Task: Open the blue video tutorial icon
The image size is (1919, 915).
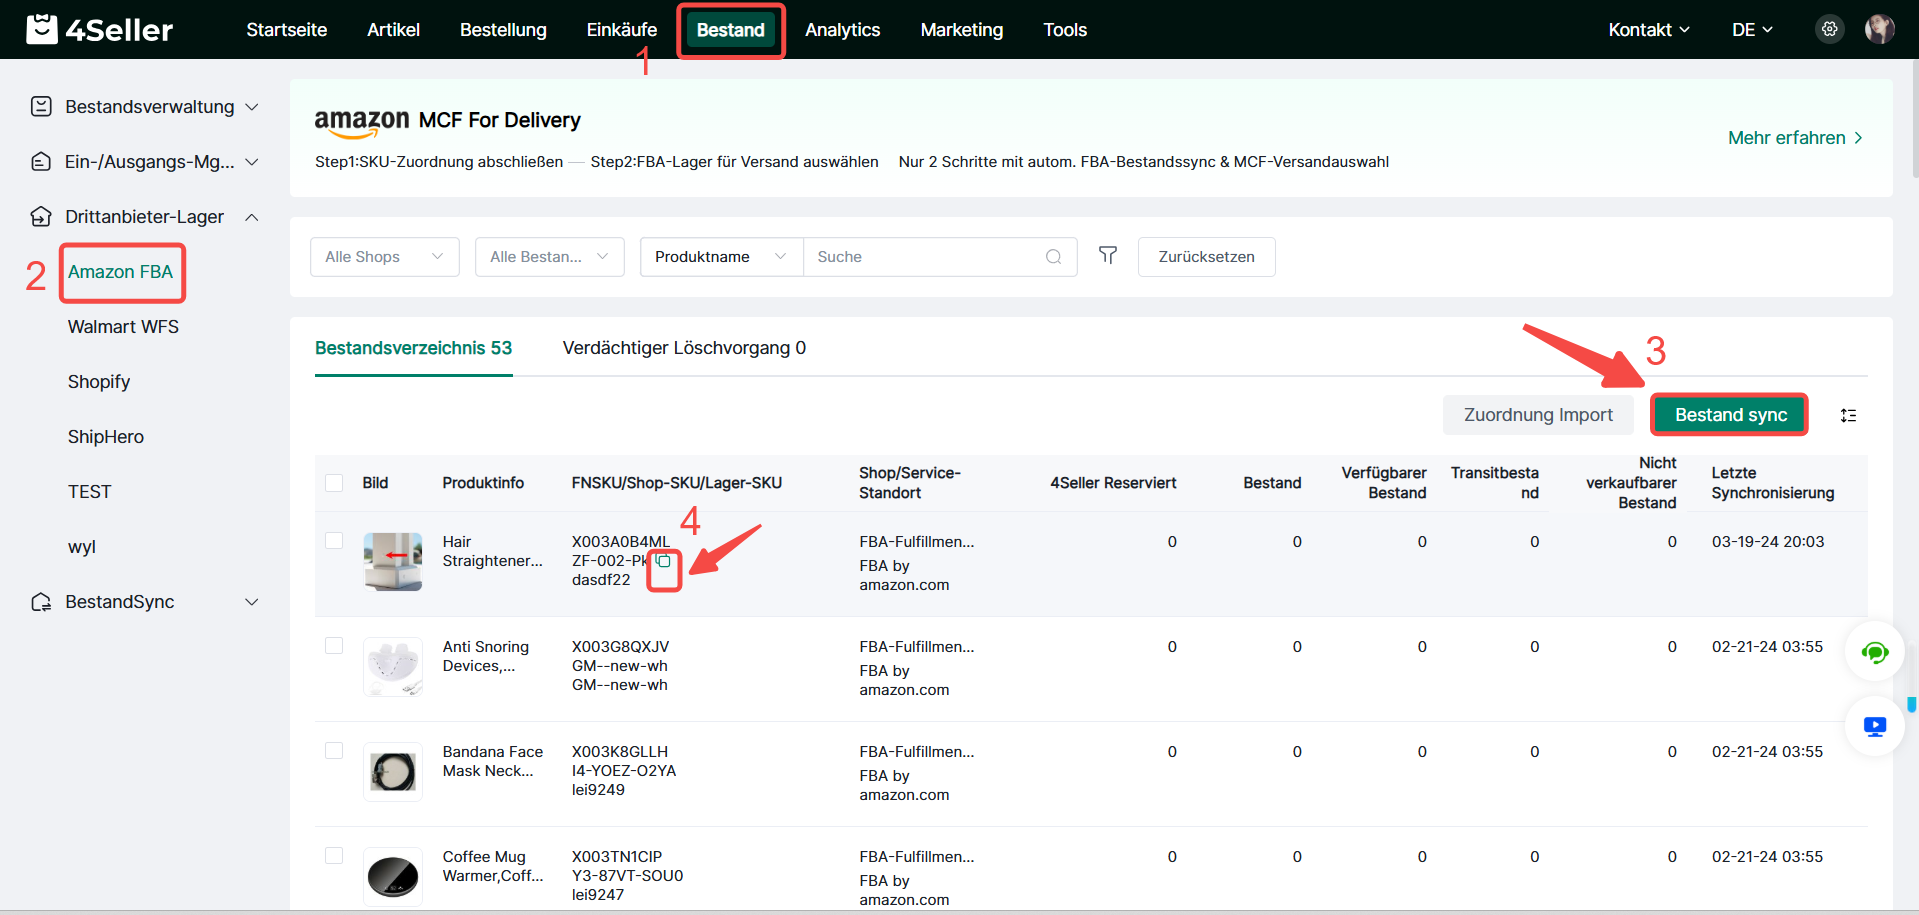Action: point(1874,727)
